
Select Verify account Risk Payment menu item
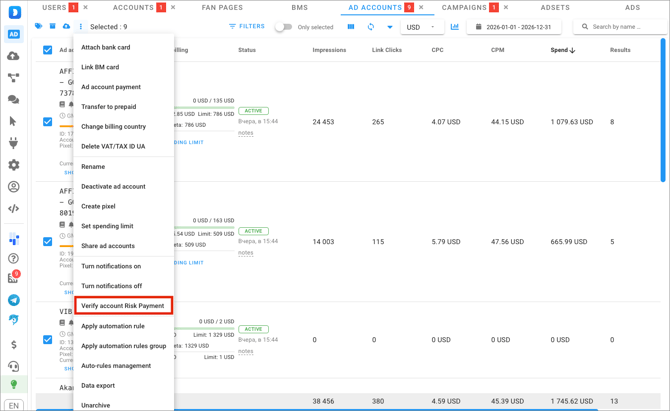click(123, 306)
